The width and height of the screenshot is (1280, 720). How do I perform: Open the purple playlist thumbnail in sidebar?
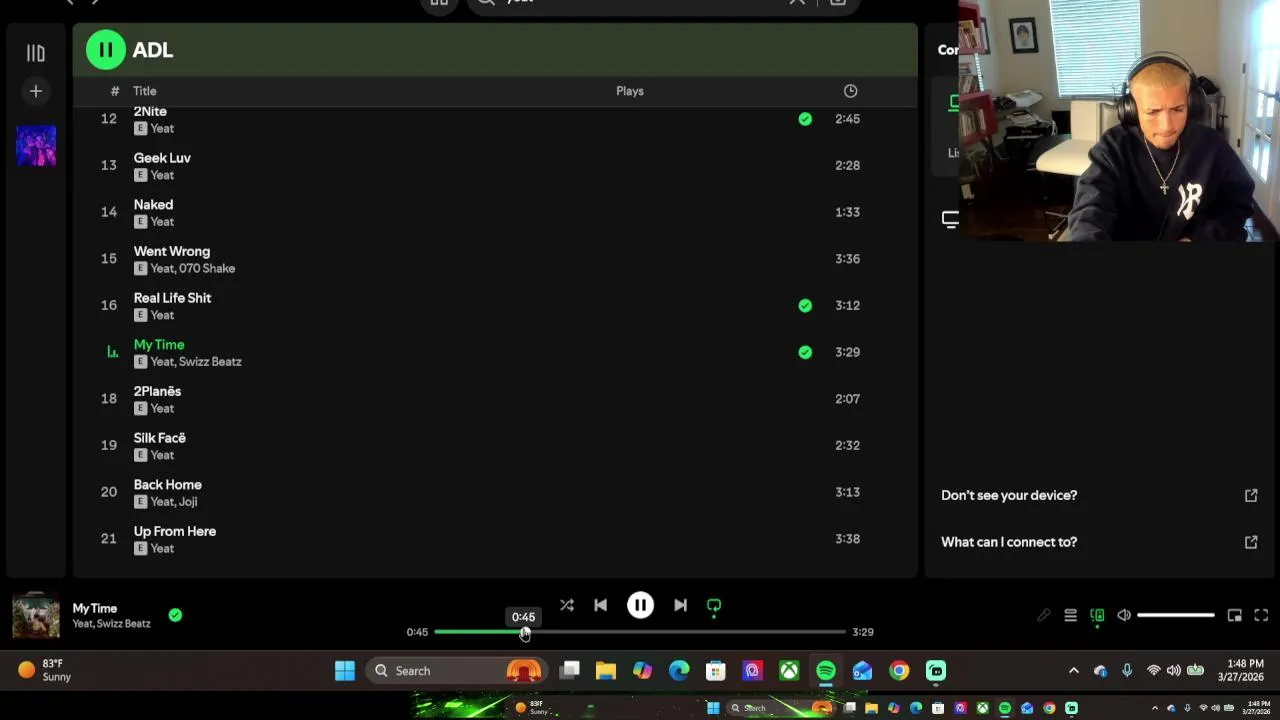(36, 146)
